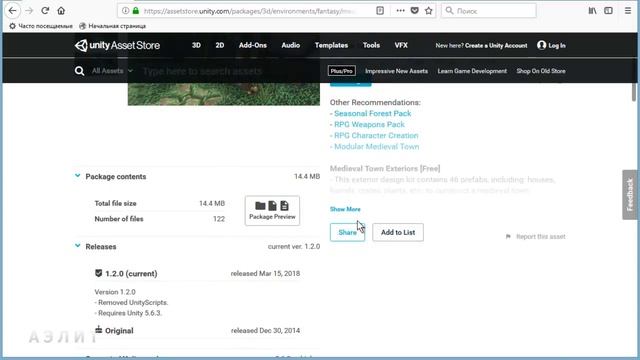Open the Feedback side tab
Screen dimensions: 640x360
pos(630,195)
